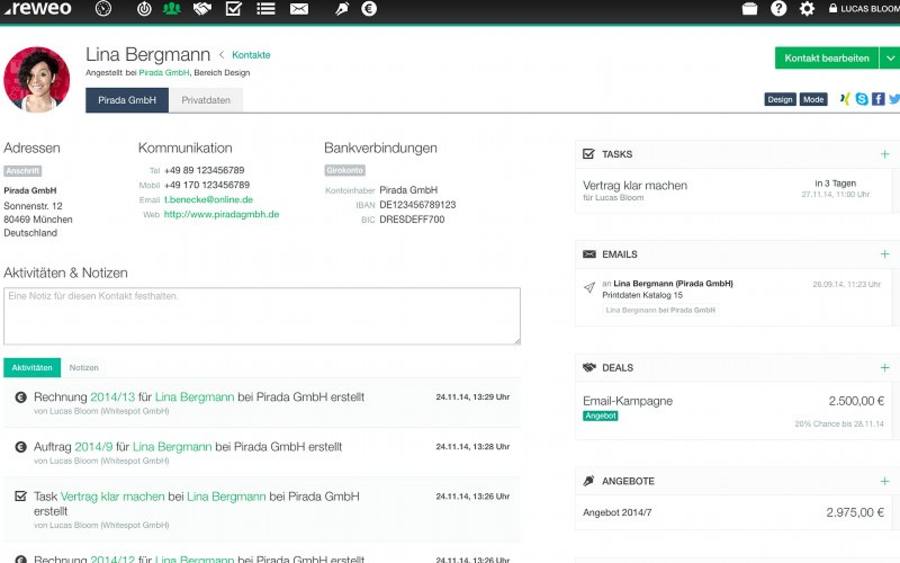Open the green contacts people icon
Image resolution: width=900 pixels, height=563 pixels.
171,9
